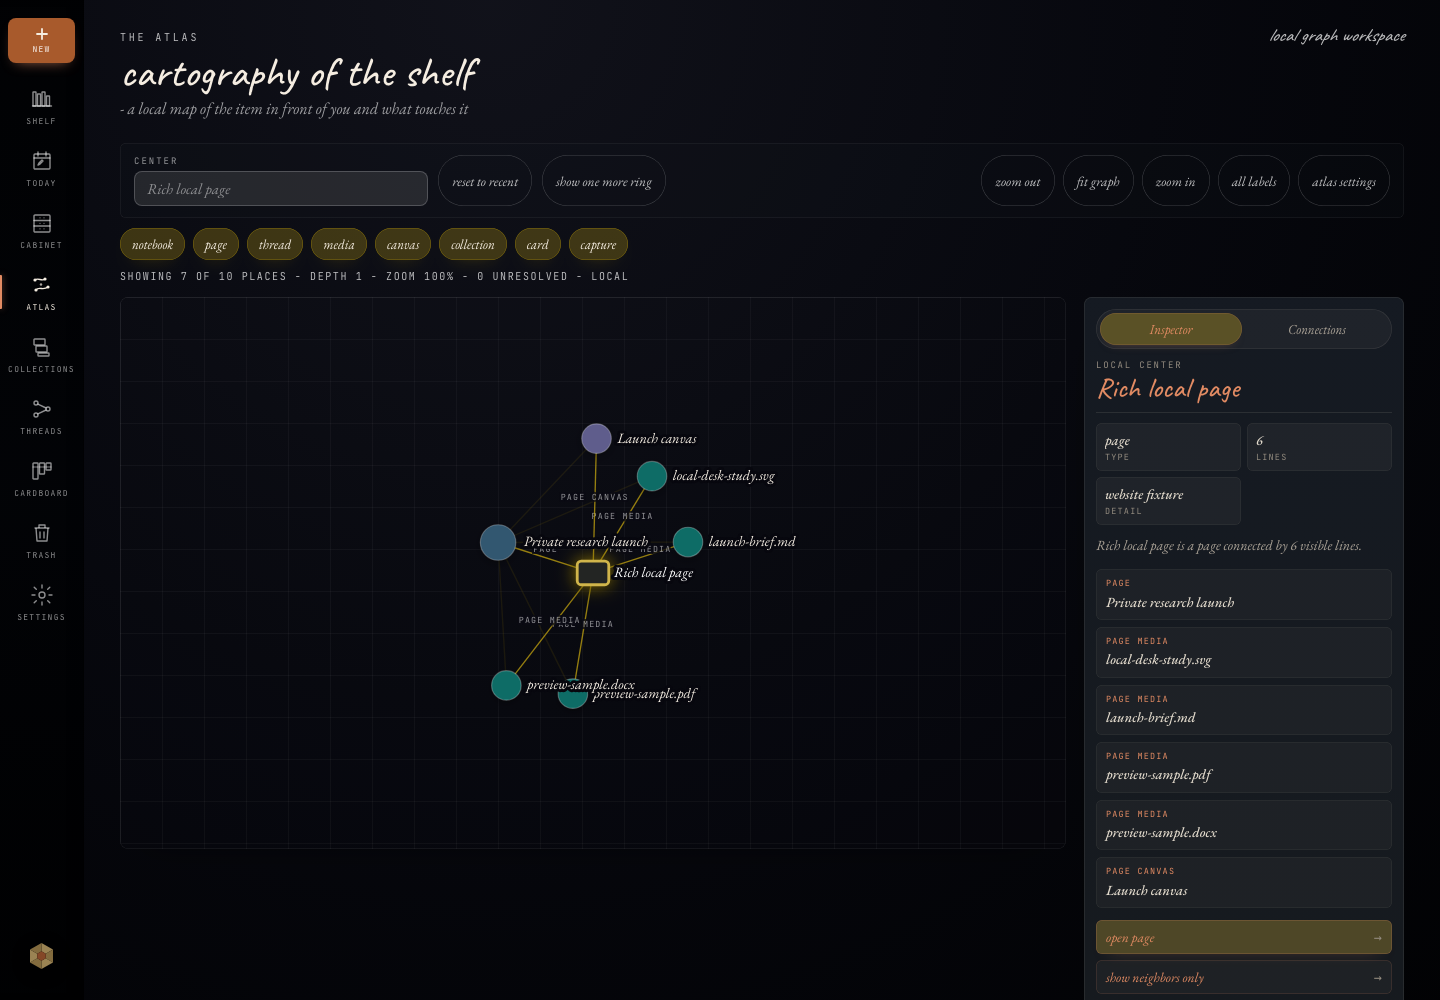
Task: Open Private research launch connection card
Action: (x=1244, y=594)
